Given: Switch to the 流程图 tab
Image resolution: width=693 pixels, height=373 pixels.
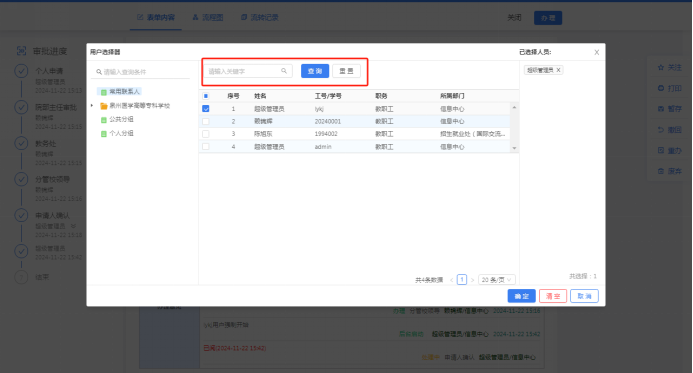Looking at the screenshot, I should [x=208, y=18].
